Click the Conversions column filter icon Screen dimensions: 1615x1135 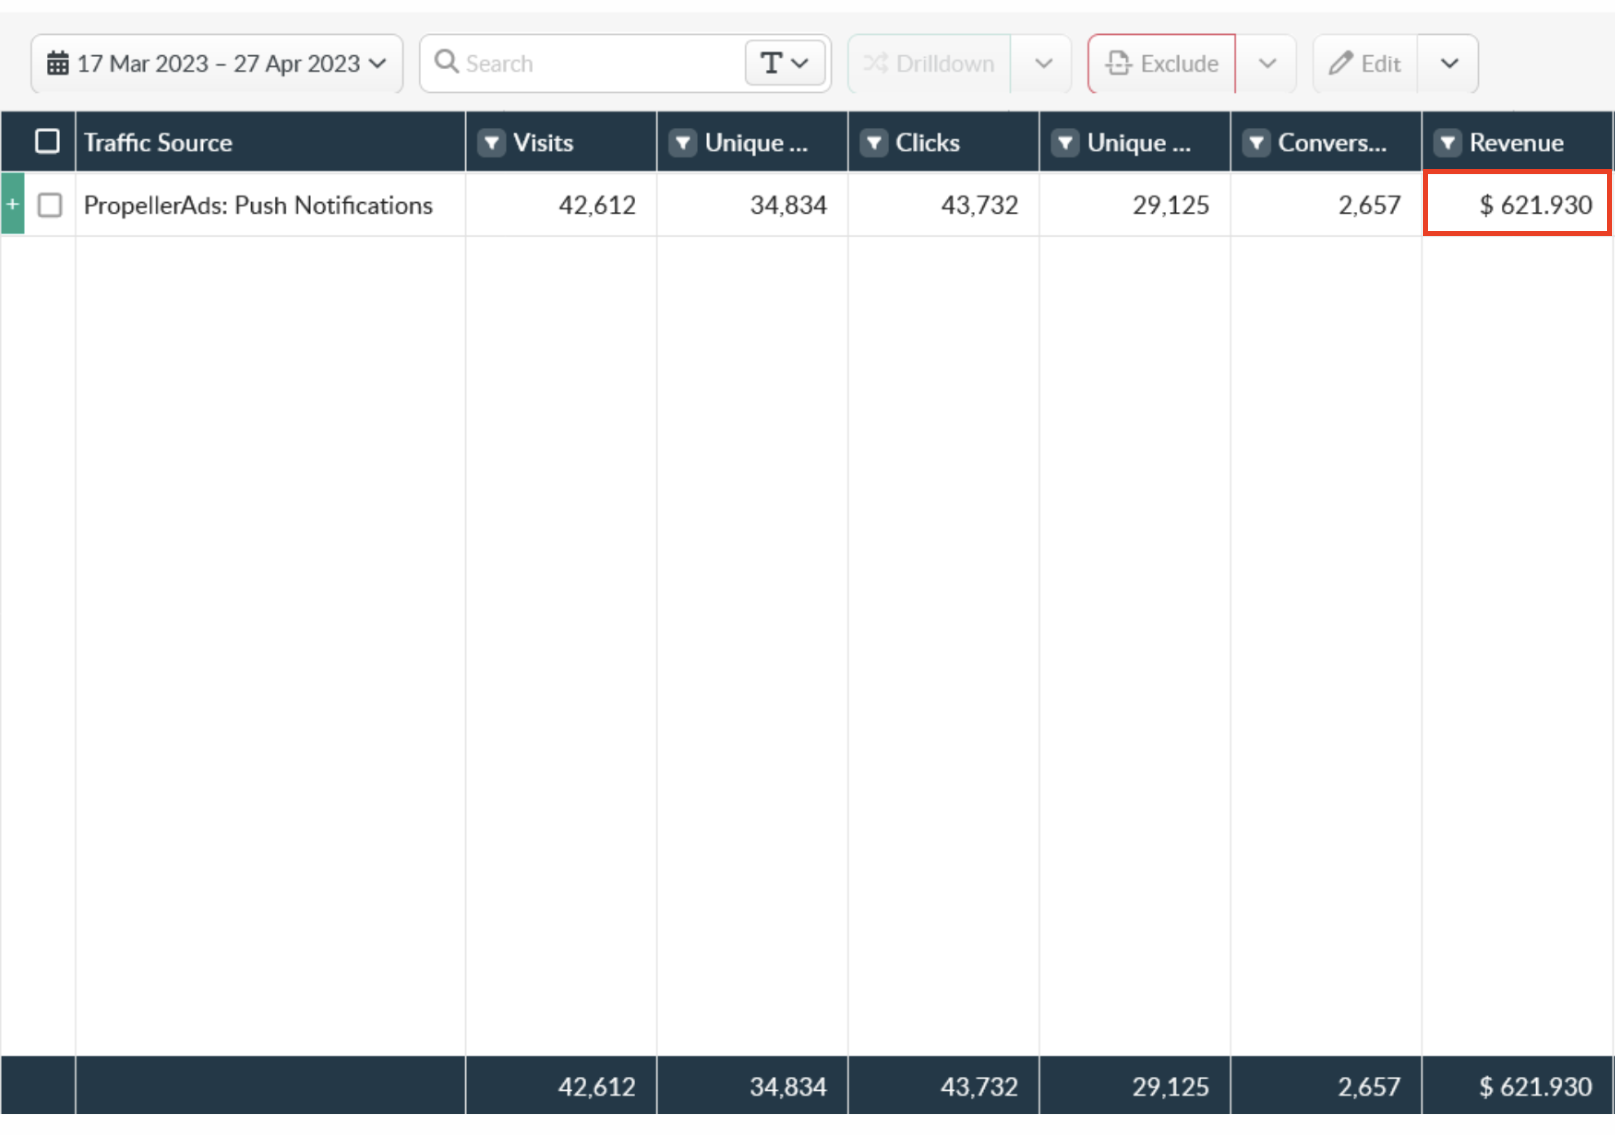(x=1256, y=143)
